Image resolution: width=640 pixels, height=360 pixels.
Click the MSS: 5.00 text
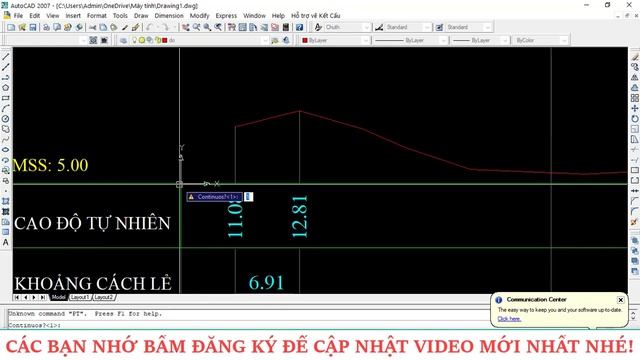tap(51, 165)
